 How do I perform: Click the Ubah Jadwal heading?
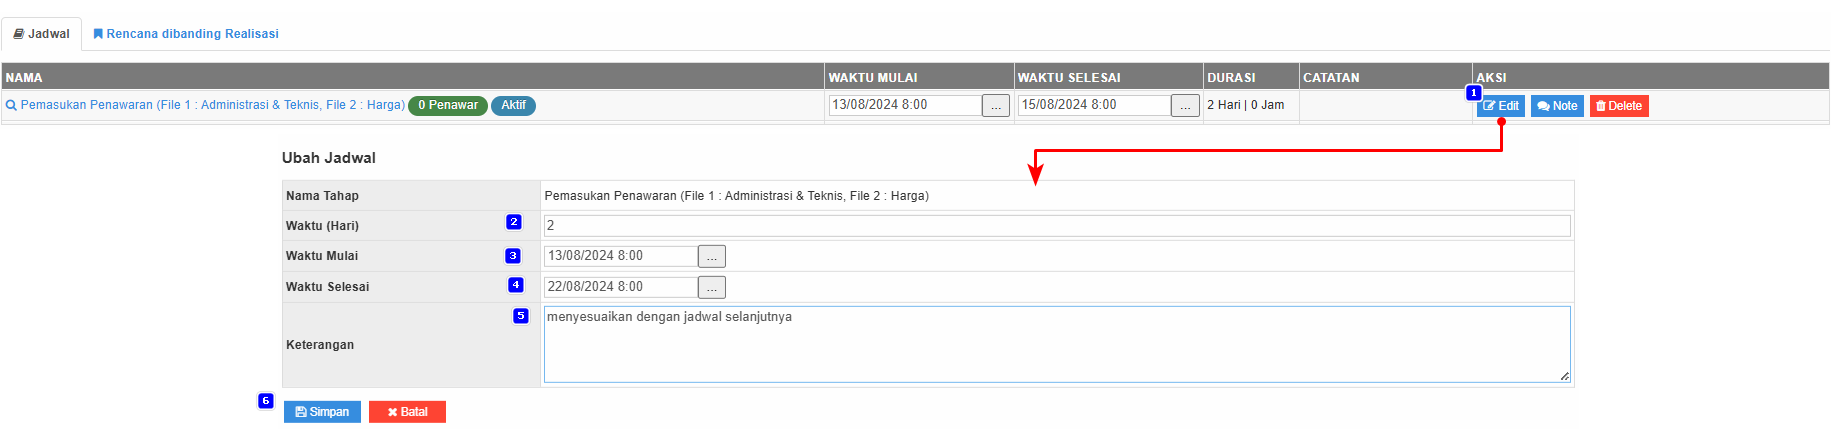[329, 158]
